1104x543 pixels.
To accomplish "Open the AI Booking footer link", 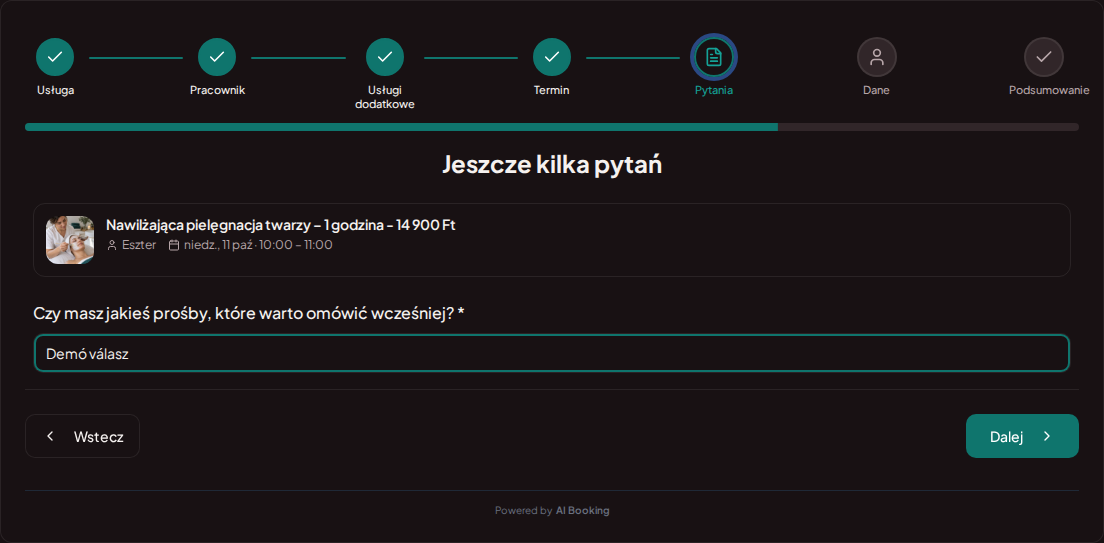I will click(582, 511).
